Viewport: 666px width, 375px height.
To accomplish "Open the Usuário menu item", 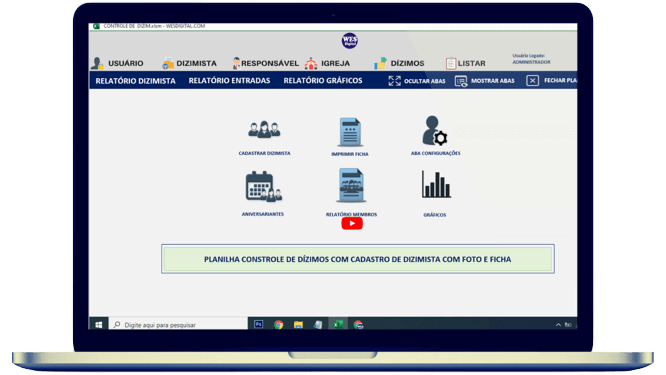I will click(117, 63).
